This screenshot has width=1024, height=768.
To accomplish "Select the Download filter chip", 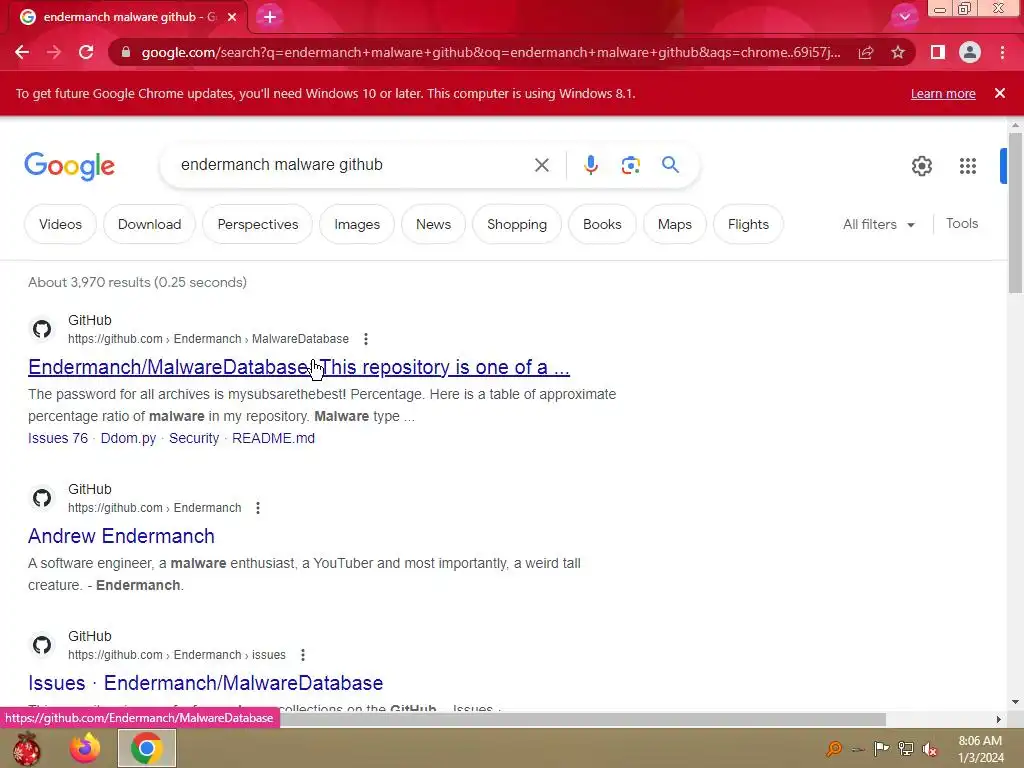I will click(x=150, y=224).
